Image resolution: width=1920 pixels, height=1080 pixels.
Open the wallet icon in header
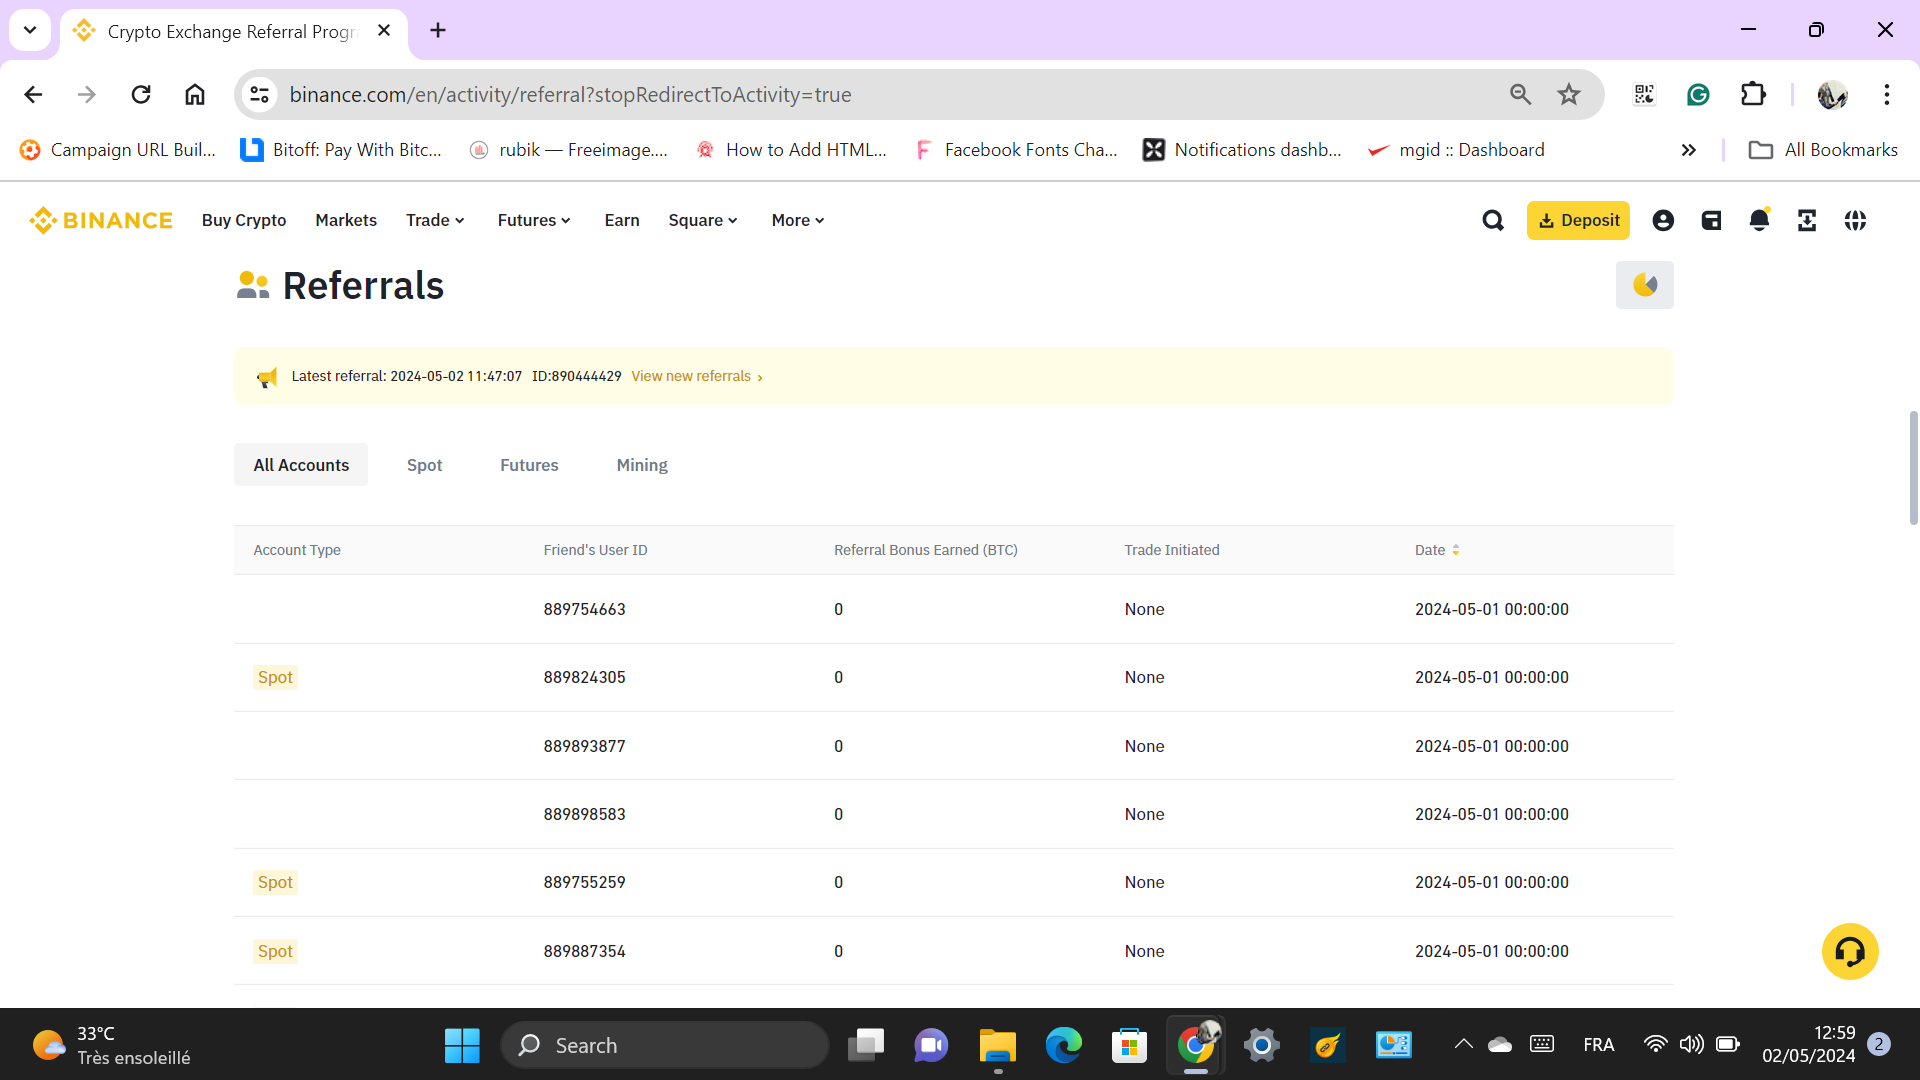coord(1711,220)
